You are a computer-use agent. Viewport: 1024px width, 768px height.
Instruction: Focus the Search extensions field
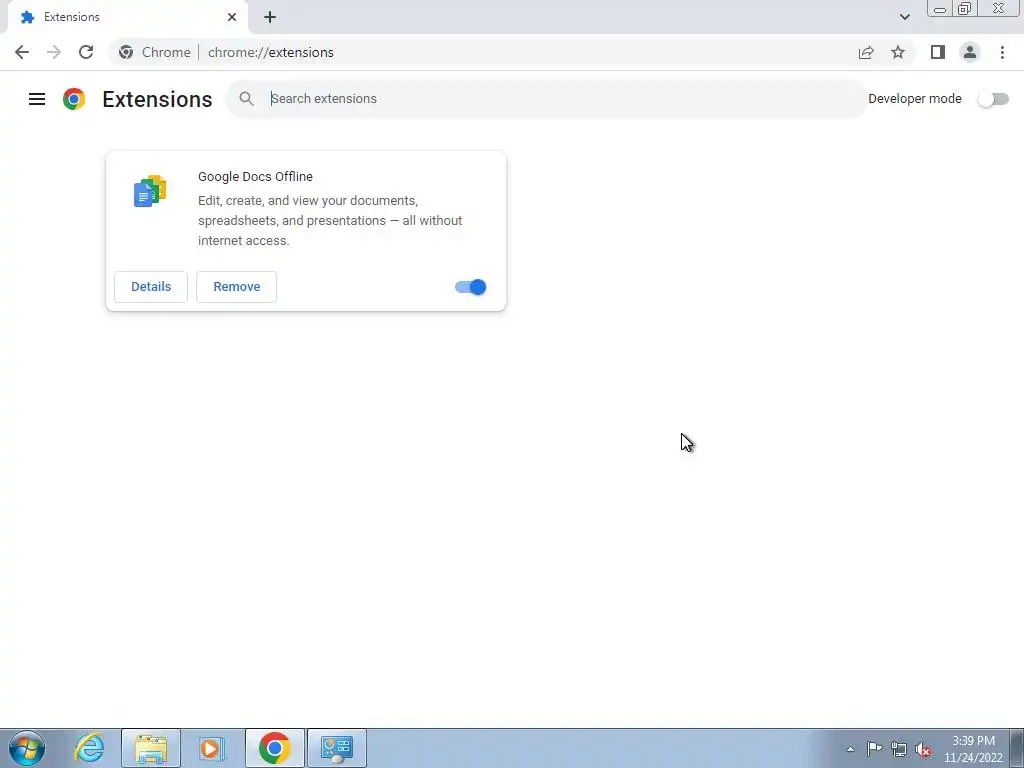pyautogui.click(x=545, y=99)
